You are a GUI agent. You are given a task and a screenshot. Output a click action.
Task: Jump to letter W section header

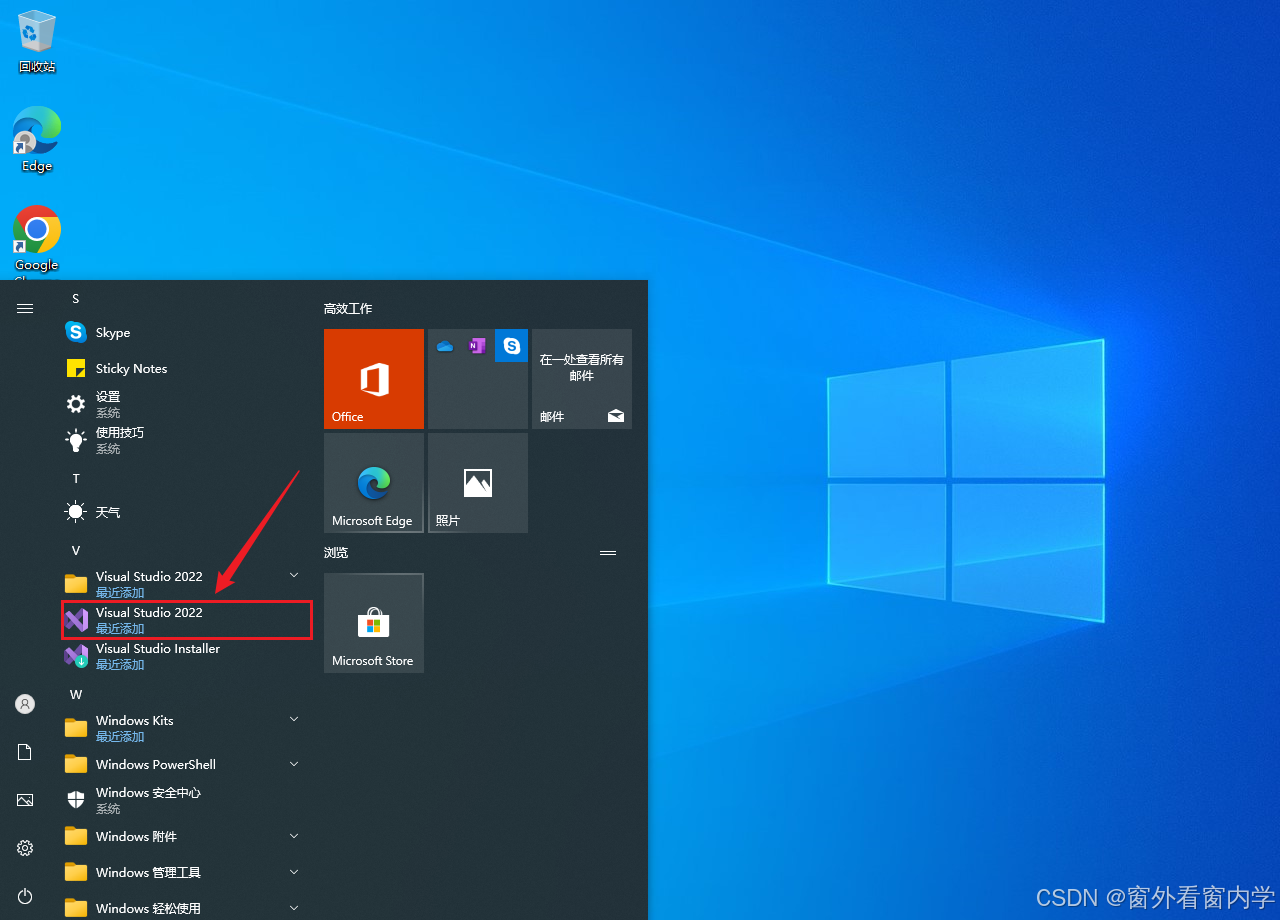(75, 694)
